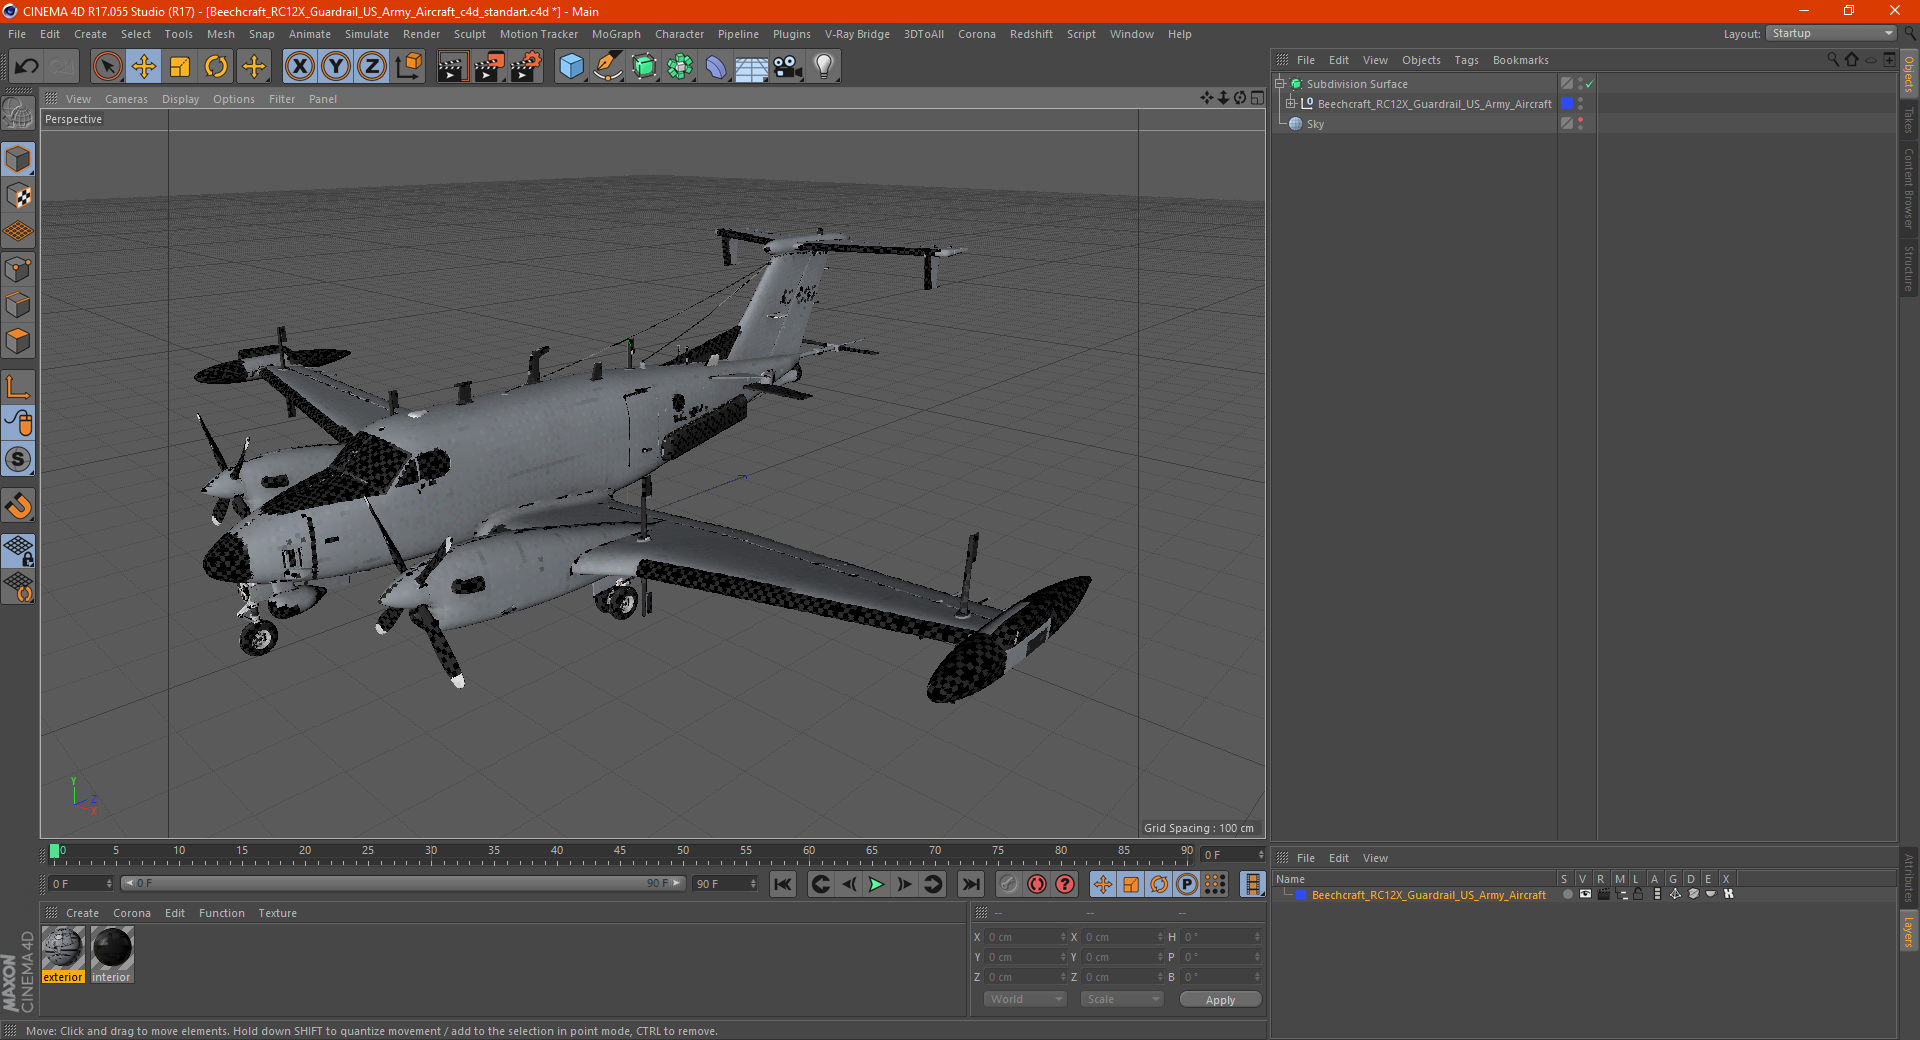Go to the start of animation
The image size is (1920, 1040).
[783, 884]
